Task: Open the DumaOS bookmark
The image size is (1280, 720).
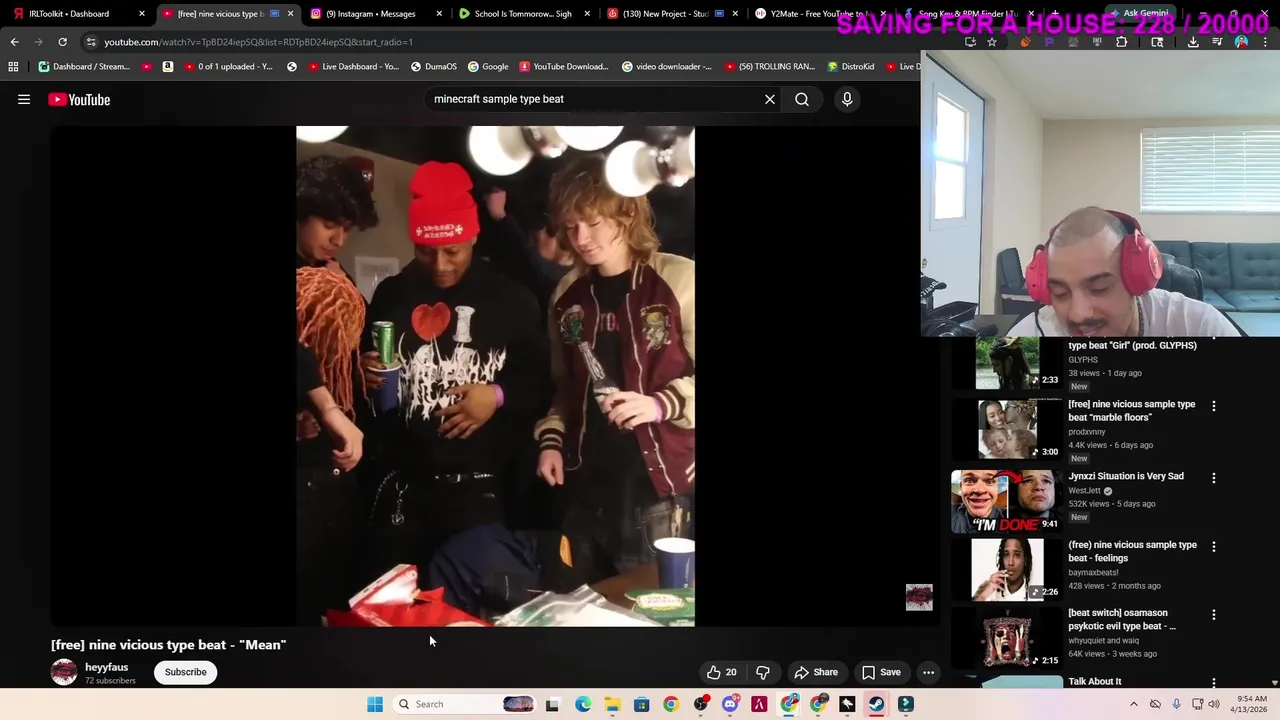Action: (x=434, y=66)
